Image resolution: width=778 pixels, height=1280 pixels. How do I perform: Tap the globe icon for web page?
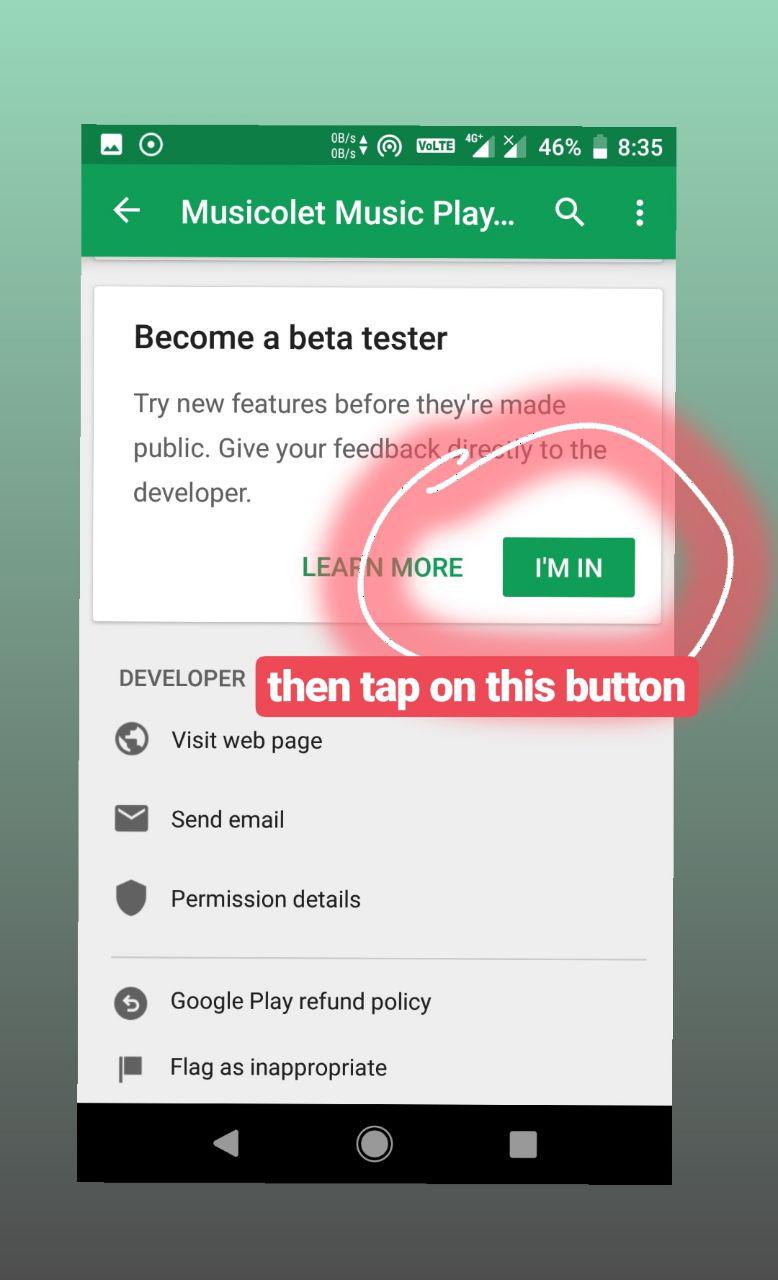[131, 739]
